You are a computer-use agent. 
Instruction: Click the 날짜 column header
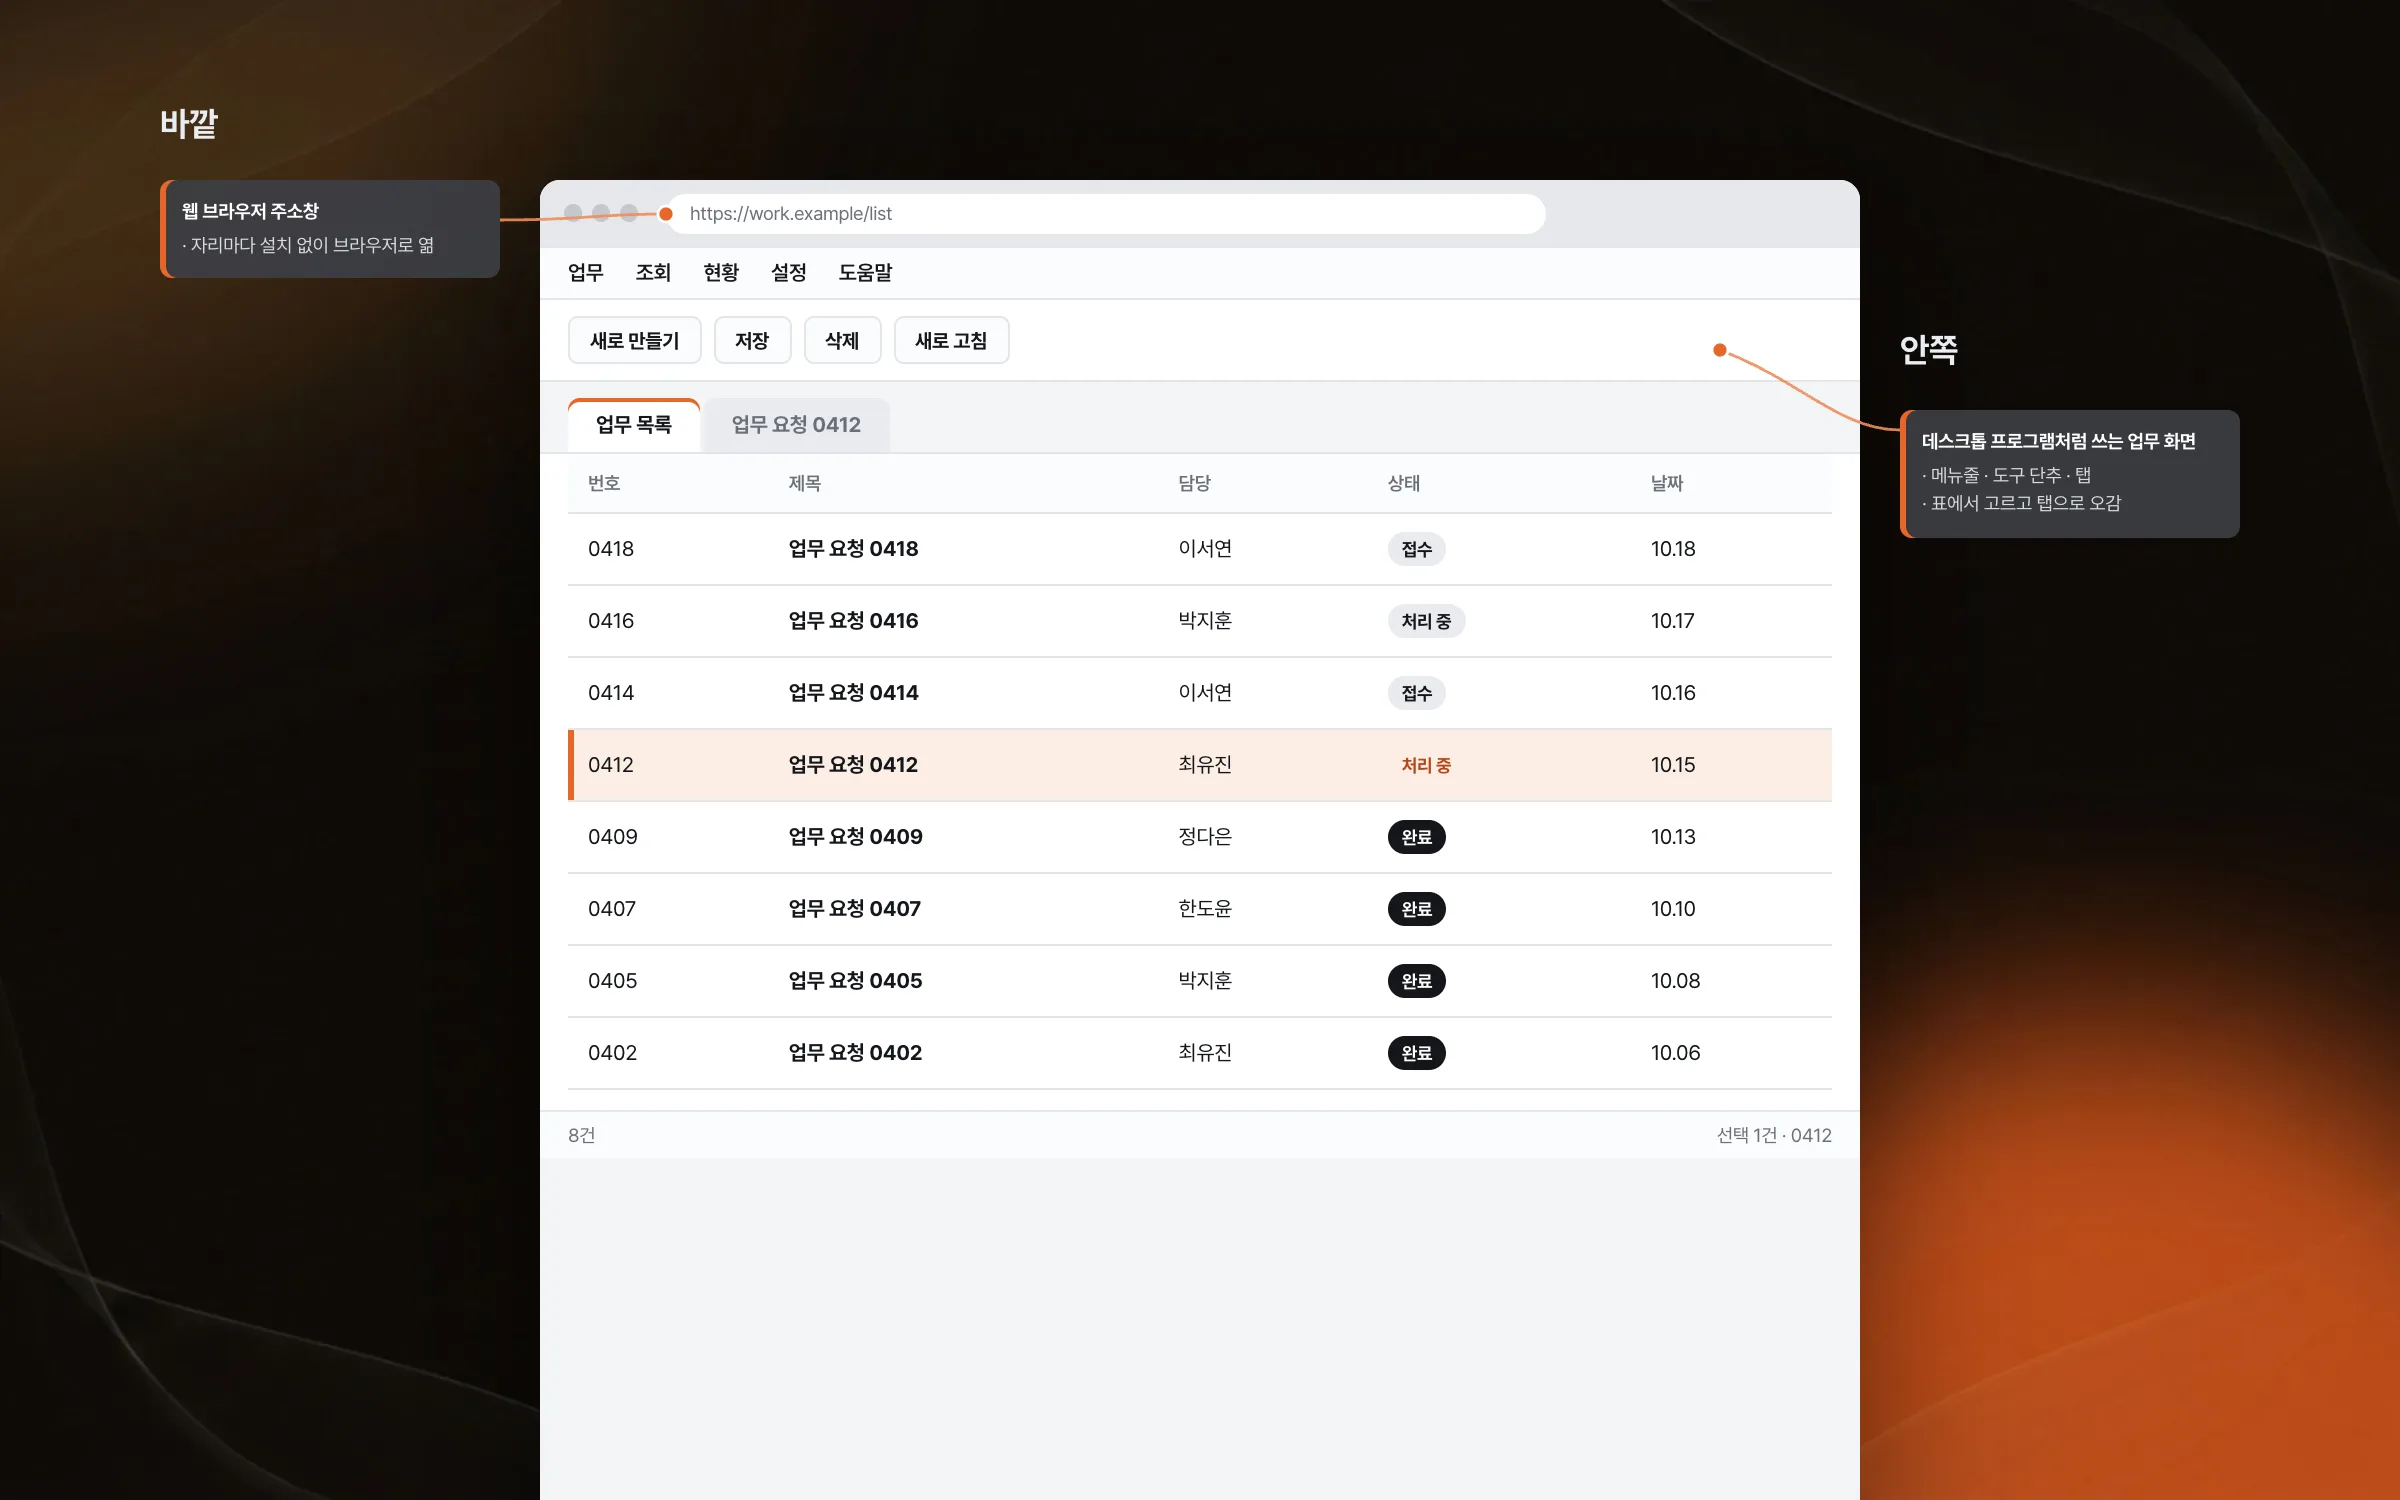click(x=1667, y=484)
